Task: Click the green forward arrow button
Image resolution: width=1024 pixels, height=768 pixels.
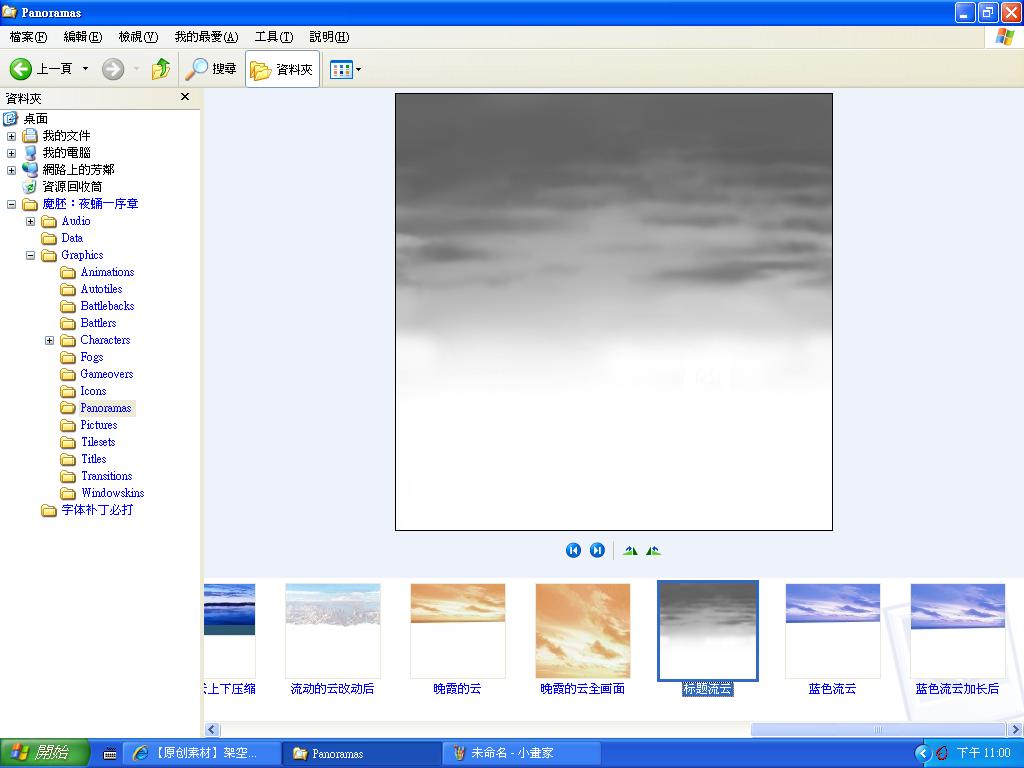Action: (113, 69)
